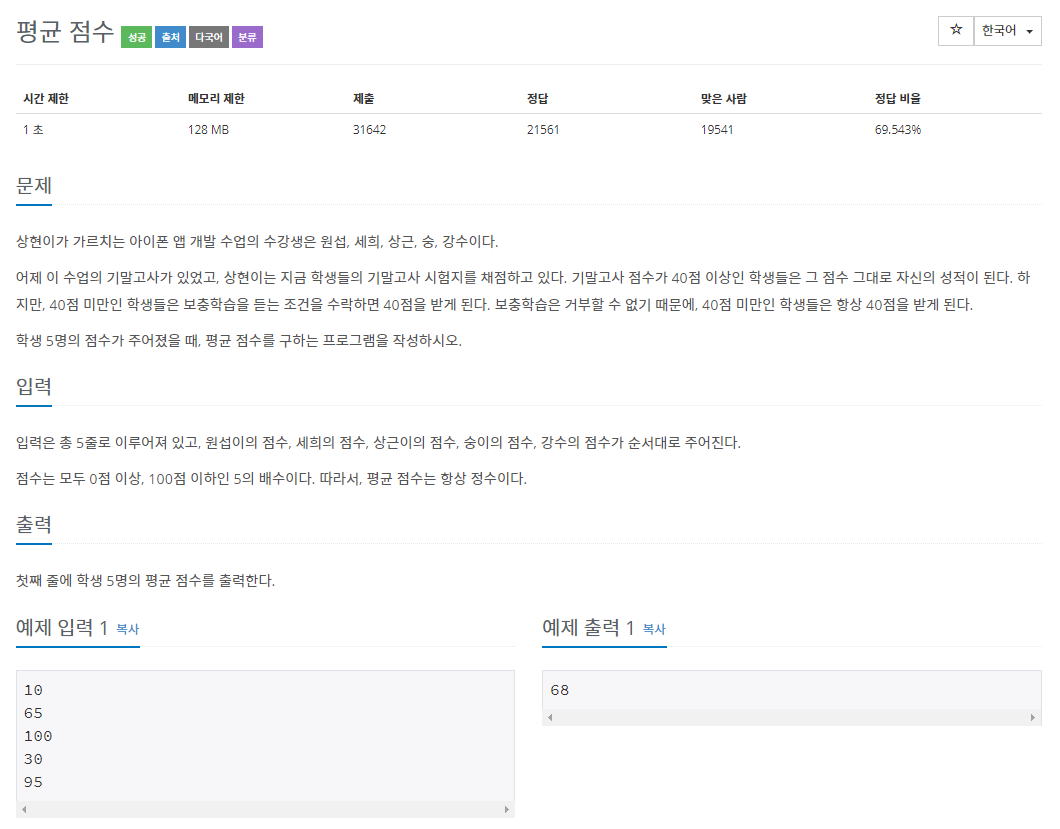Click the 1 초 time limit value
Viewport: 1060px width, 829px height.
click(x=33, y=130)
